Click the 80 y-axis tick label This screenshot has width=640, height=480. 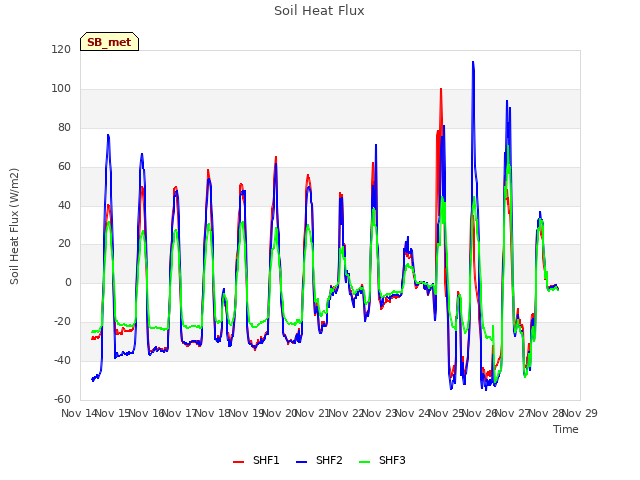[64, 127]
